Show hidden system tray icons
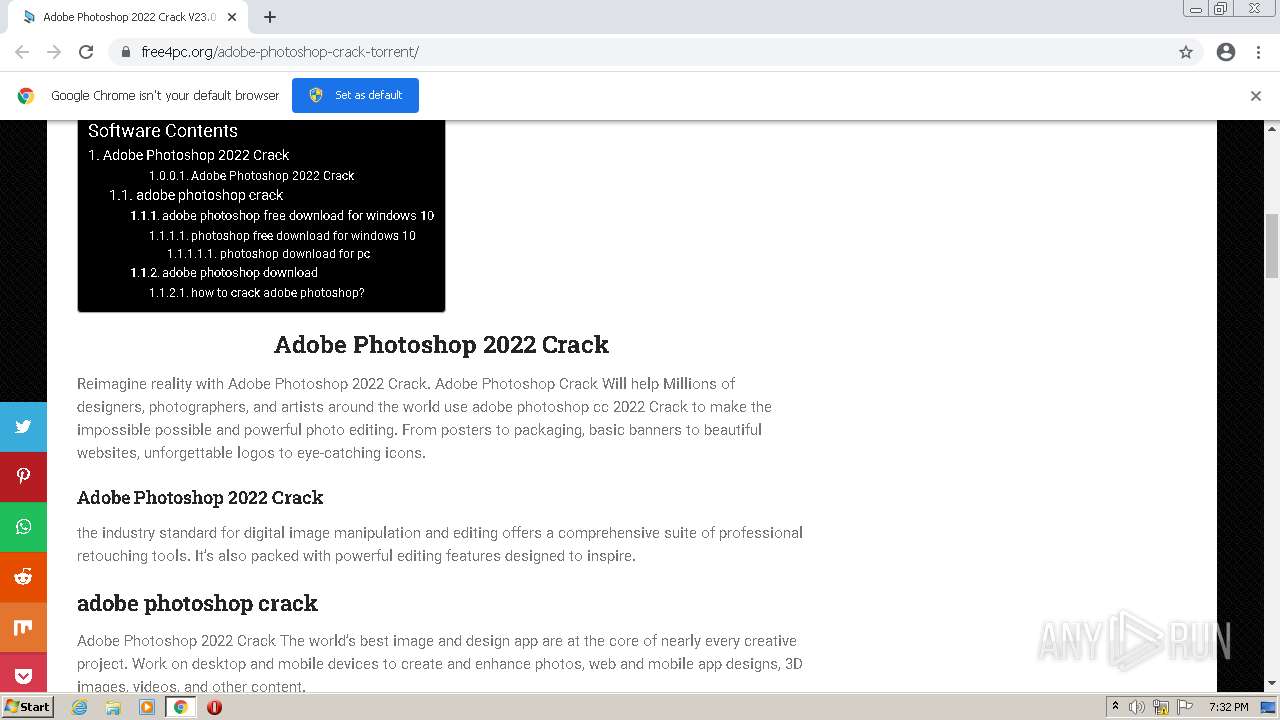The image size is (1280, 720). pyautogui.click(x=1115, y=707)
